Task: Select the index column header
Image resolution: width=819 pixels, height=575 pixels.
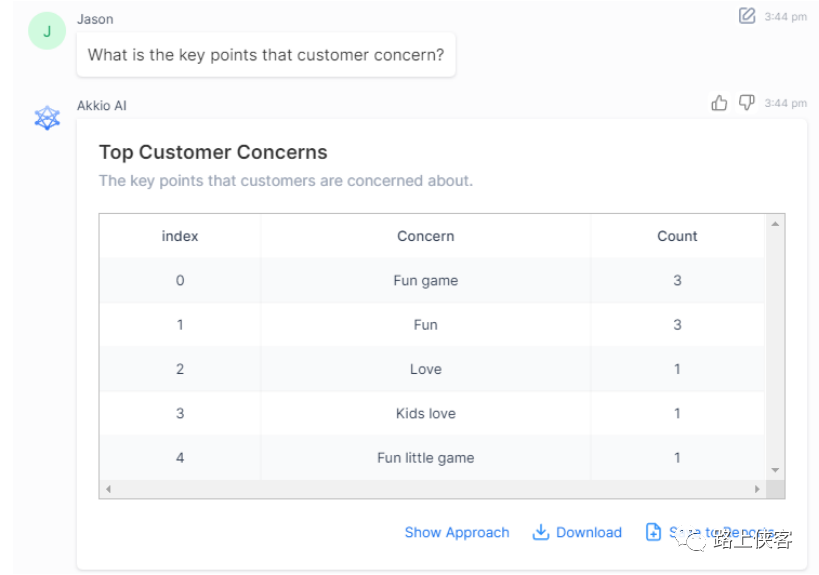Action: 180,236
